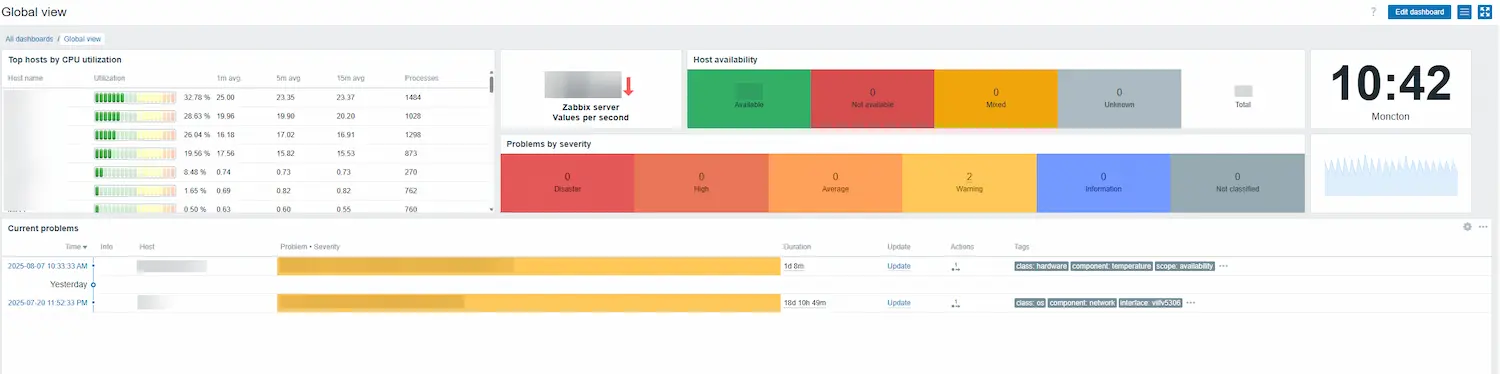
Task: Click the Not classified severity block
Action: coord(1237,183)
